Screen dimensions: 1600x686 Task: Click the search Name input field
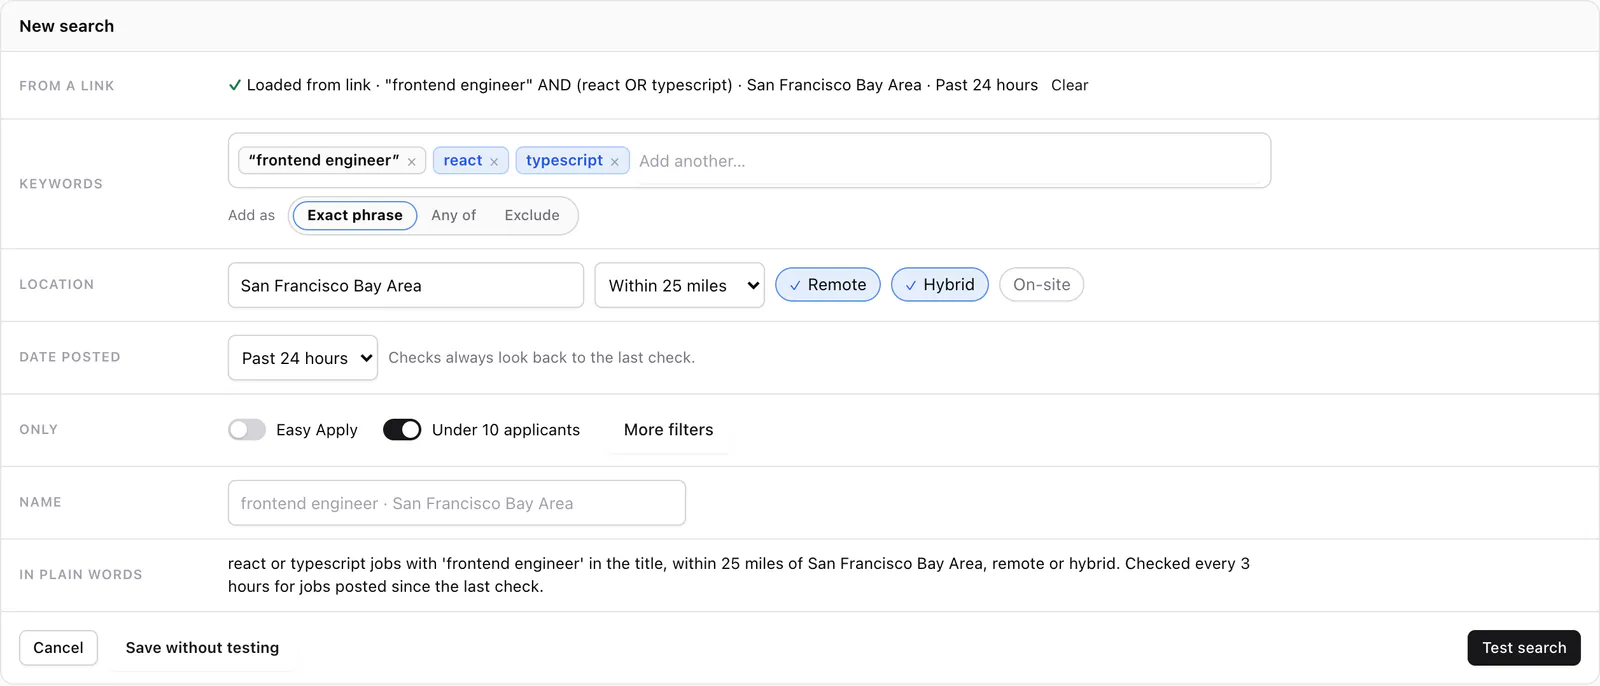click(457, 503)
